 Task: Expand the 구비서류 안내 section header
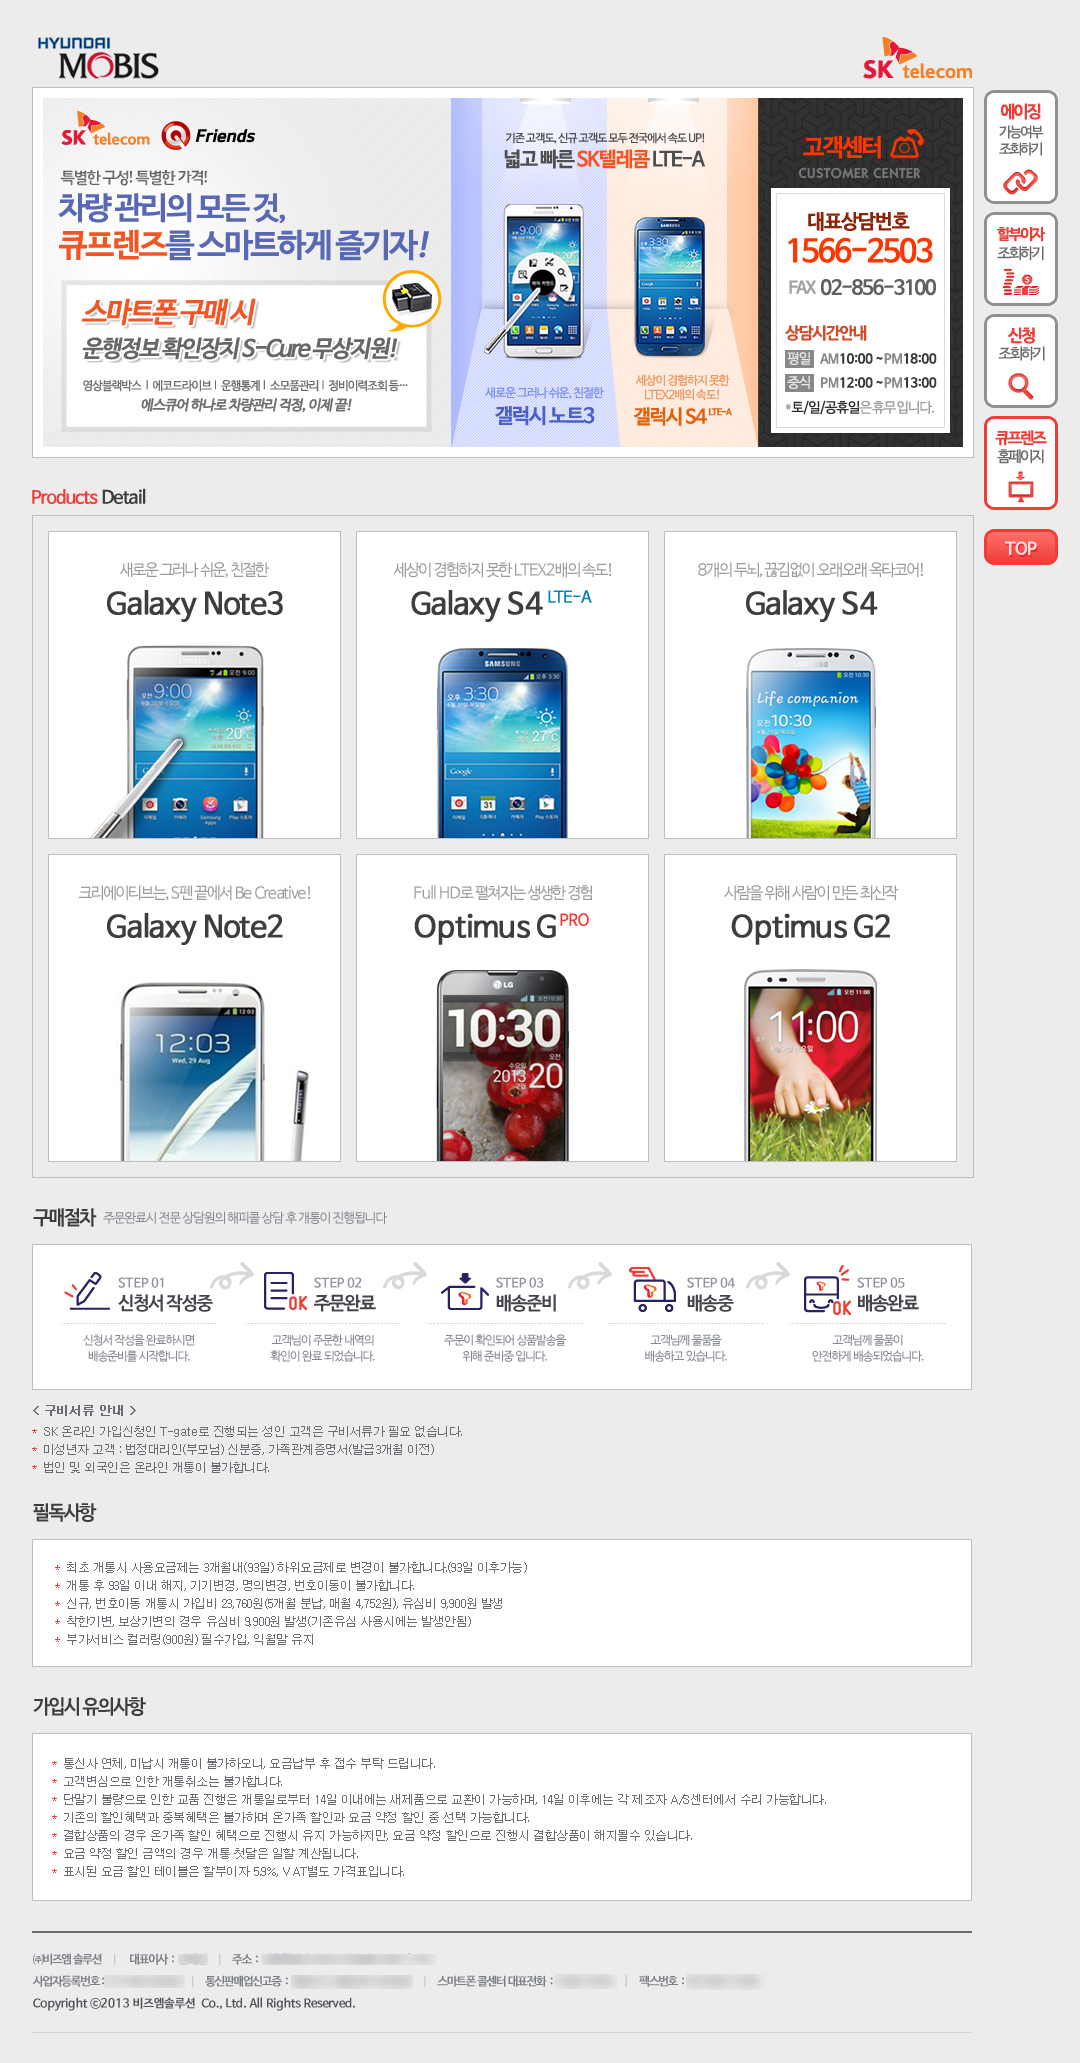(84, 1410)
